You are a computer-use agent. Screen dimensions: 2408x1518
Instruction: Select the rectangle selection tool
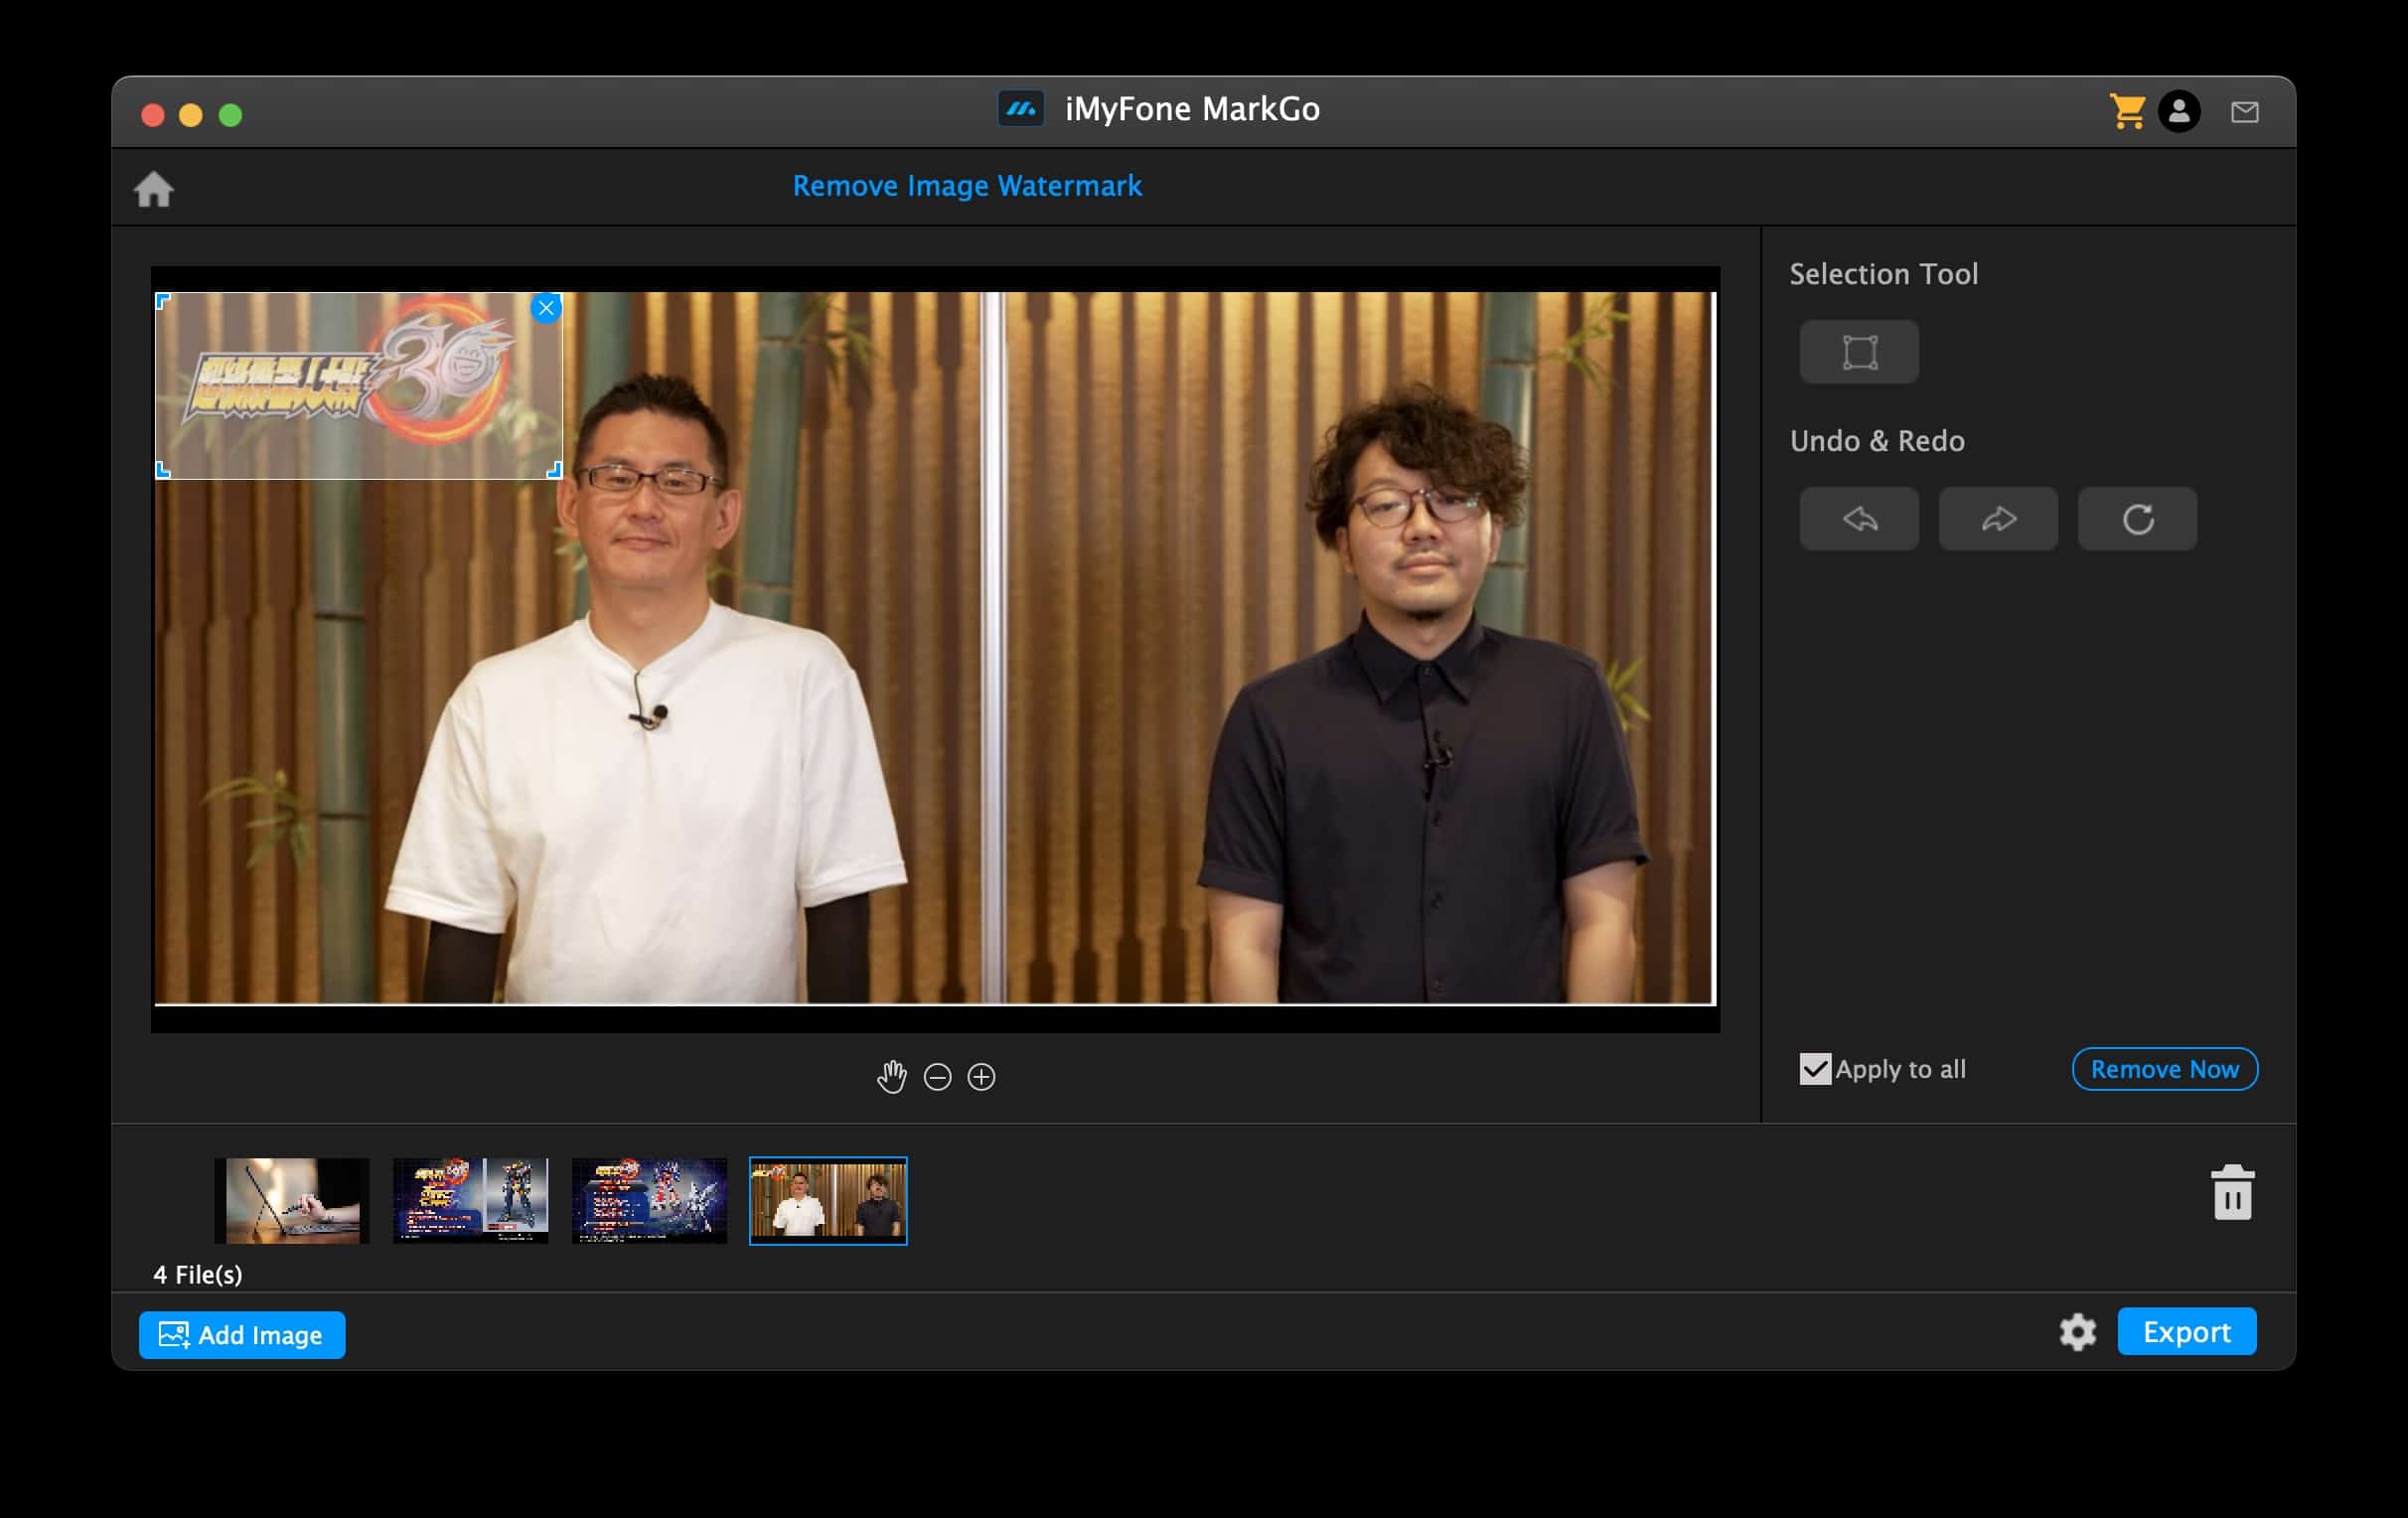[x=1859, y=352]
